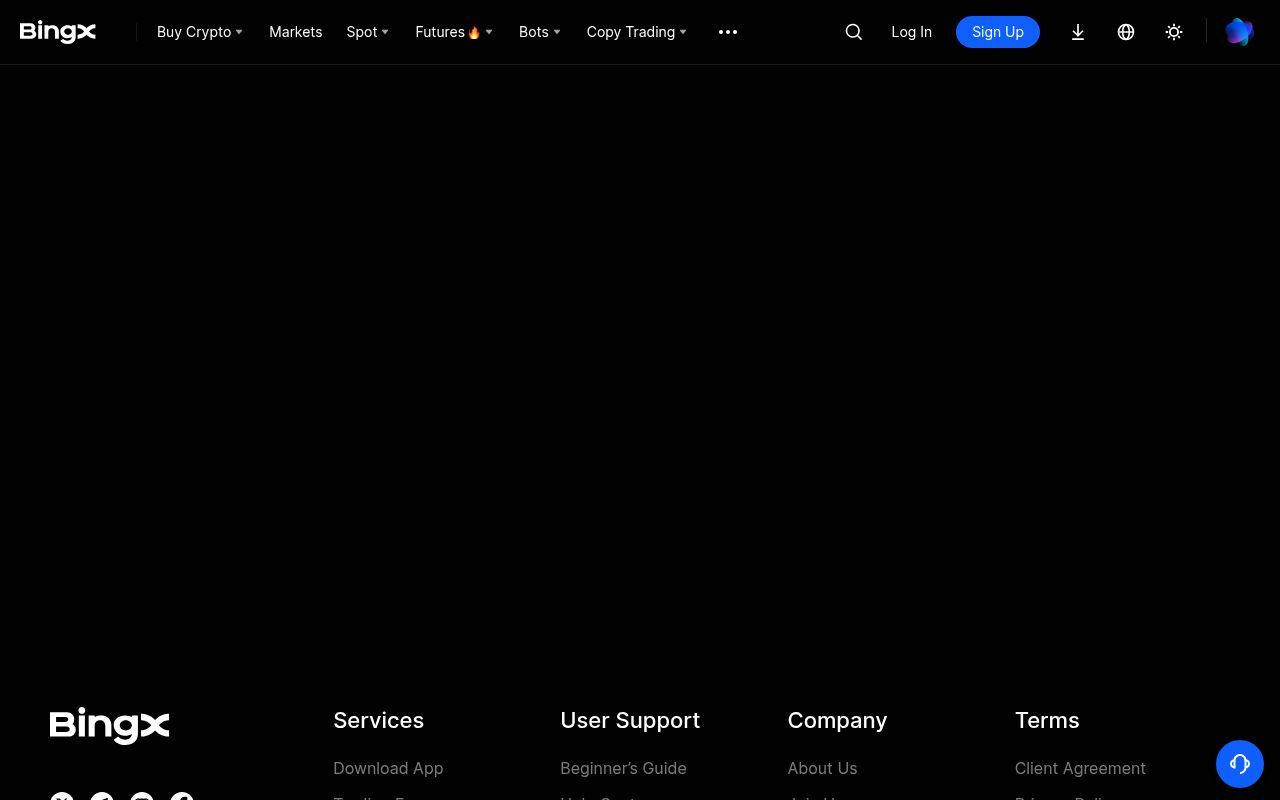Open the Beginner's Guide link
1280x800 pixels.
click(623, 768)
